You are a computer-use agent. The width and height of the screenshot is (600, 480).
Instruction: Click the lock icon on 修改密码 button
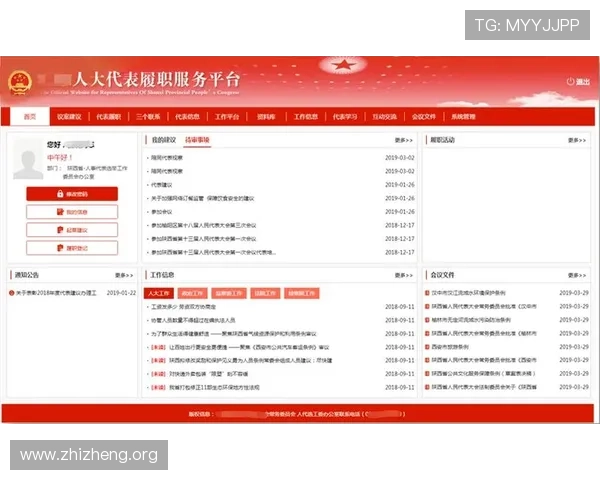pyautogui.click(x=60, y=194)
